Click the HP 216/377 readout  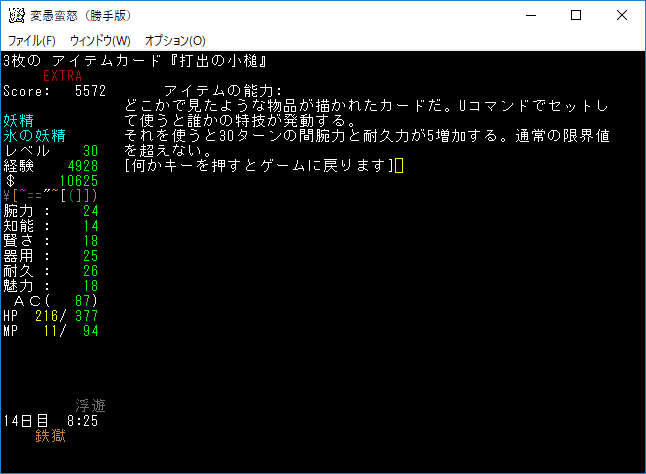pyautogui.click(x=51, y=316)
